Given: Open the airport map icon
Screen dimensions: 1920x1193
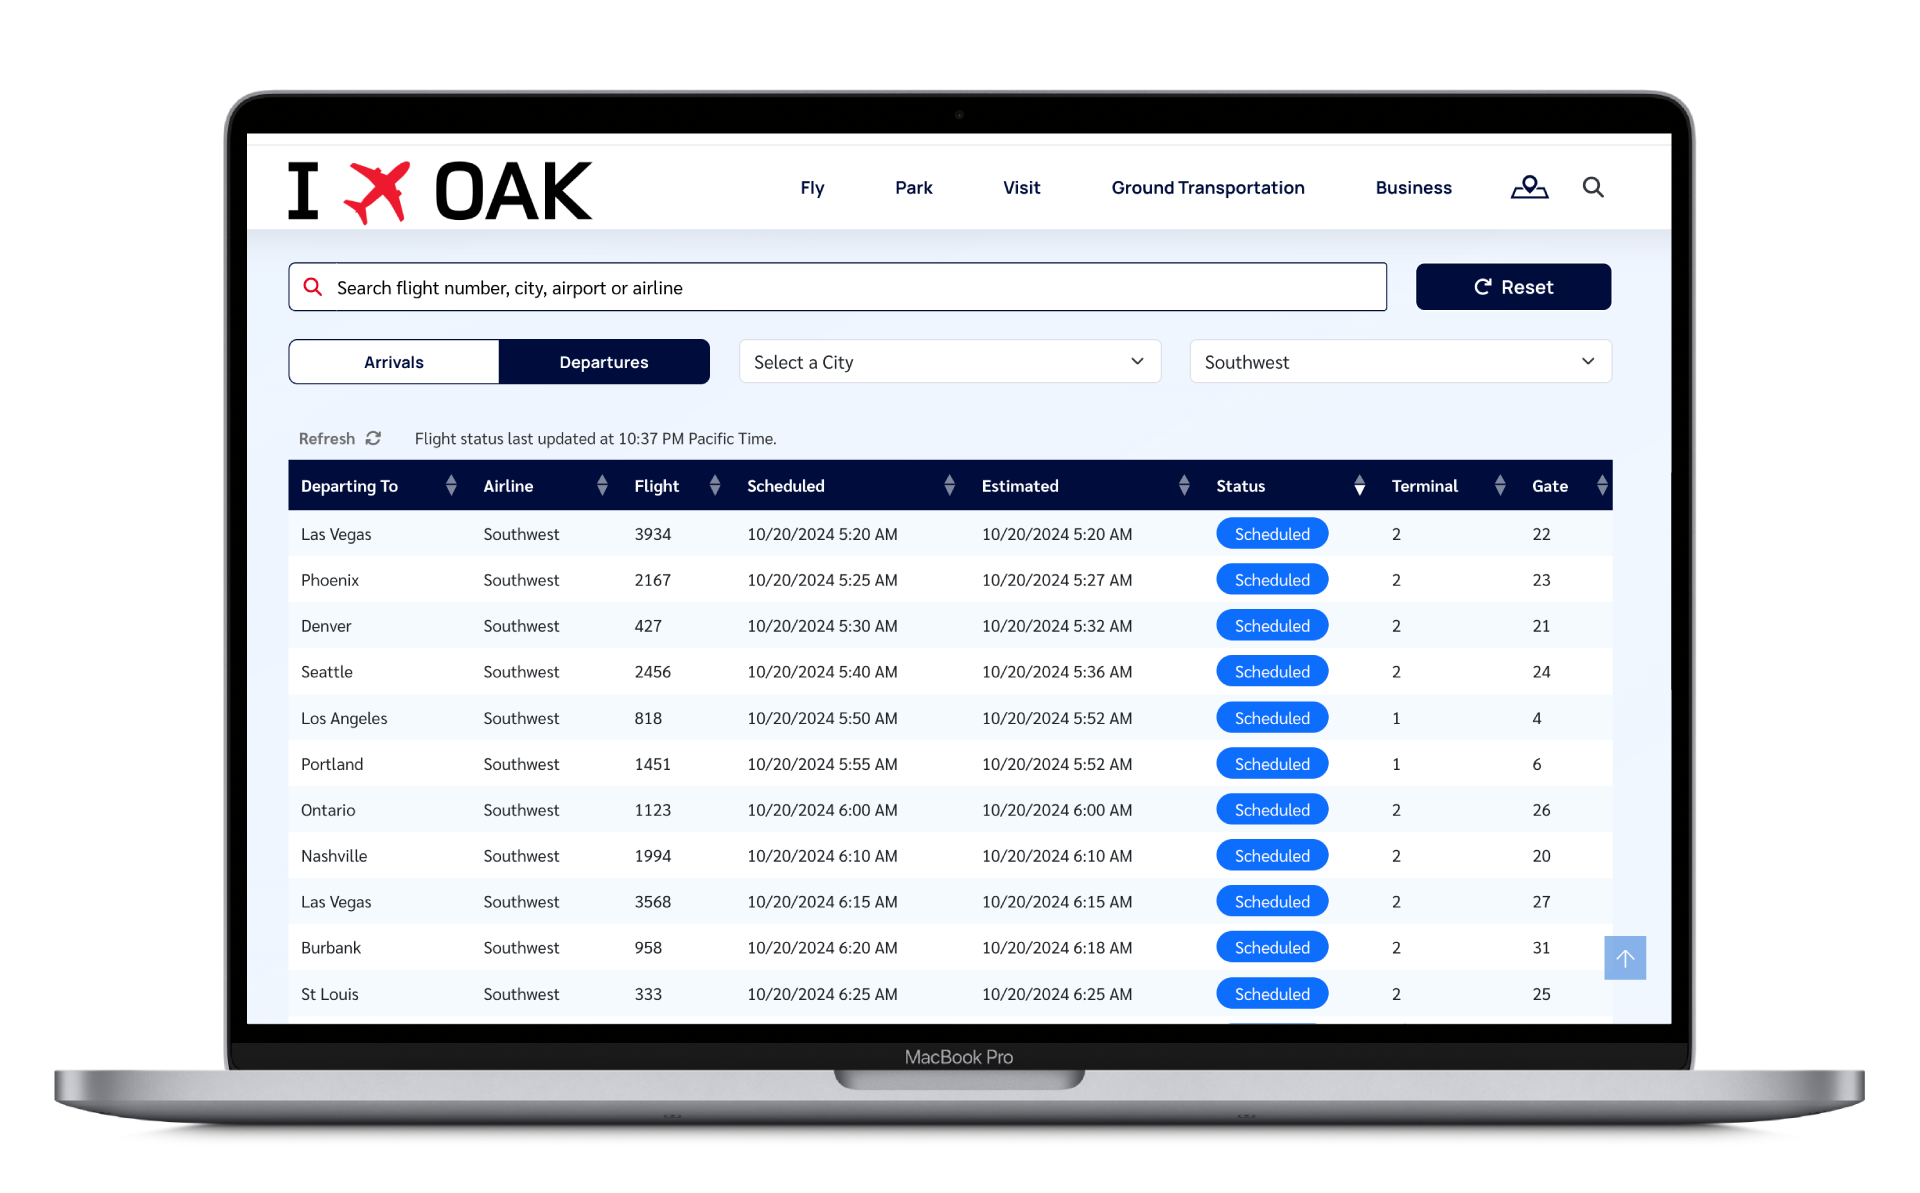Looking at the screenshot, I should [1529, 187].
